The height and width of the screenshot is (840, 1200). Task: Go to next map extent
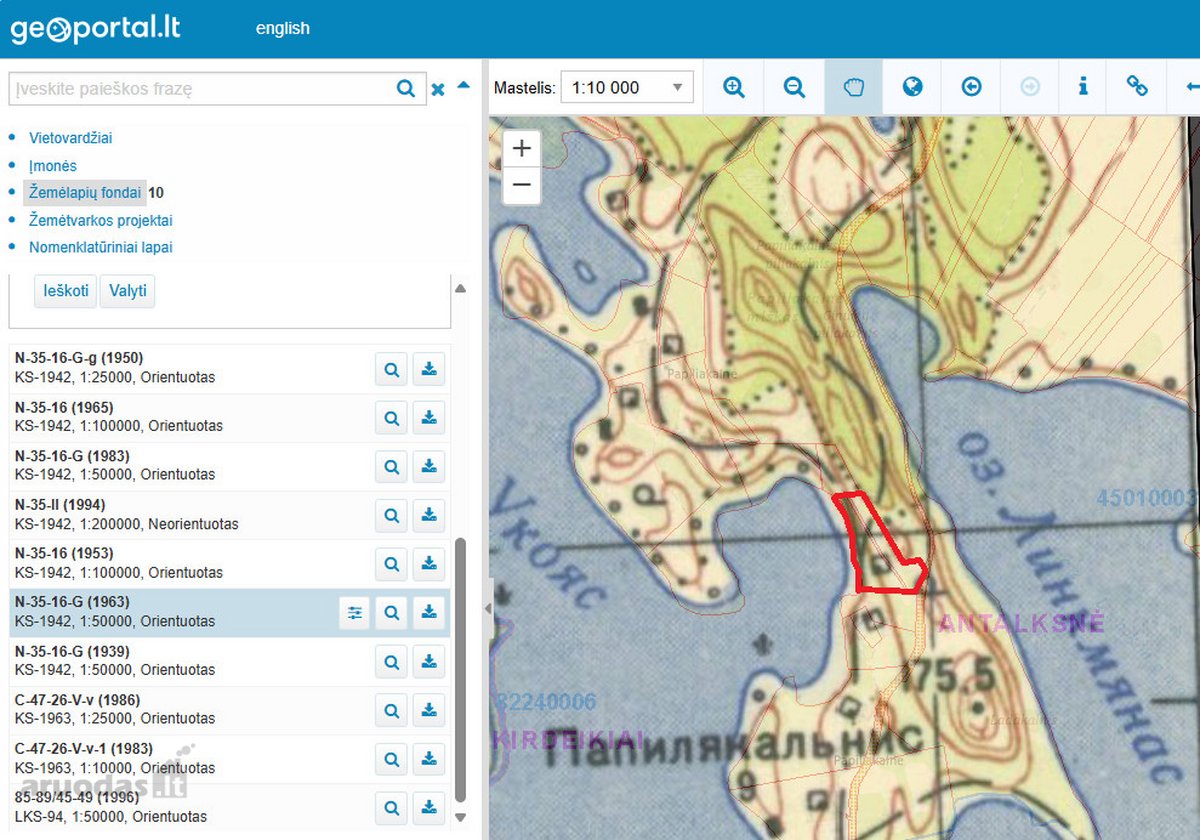(1030, 87)
